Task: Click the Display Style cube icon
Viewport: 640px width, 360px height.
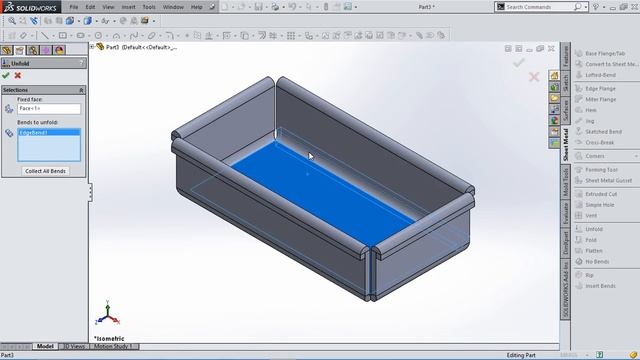Action: point(87,21)
